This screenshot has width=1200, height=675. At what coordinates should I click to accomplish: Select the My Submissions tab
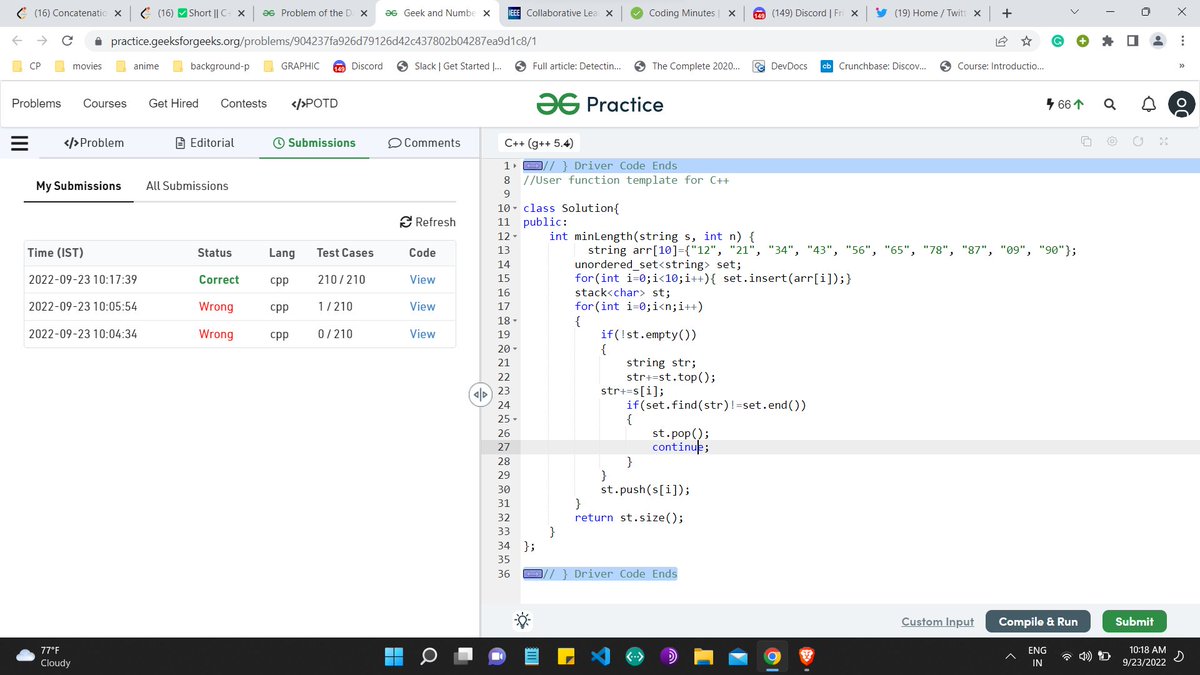tap(78, 186)
